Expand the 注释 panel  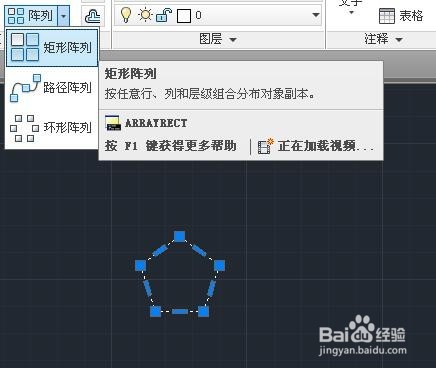[383, 39]
